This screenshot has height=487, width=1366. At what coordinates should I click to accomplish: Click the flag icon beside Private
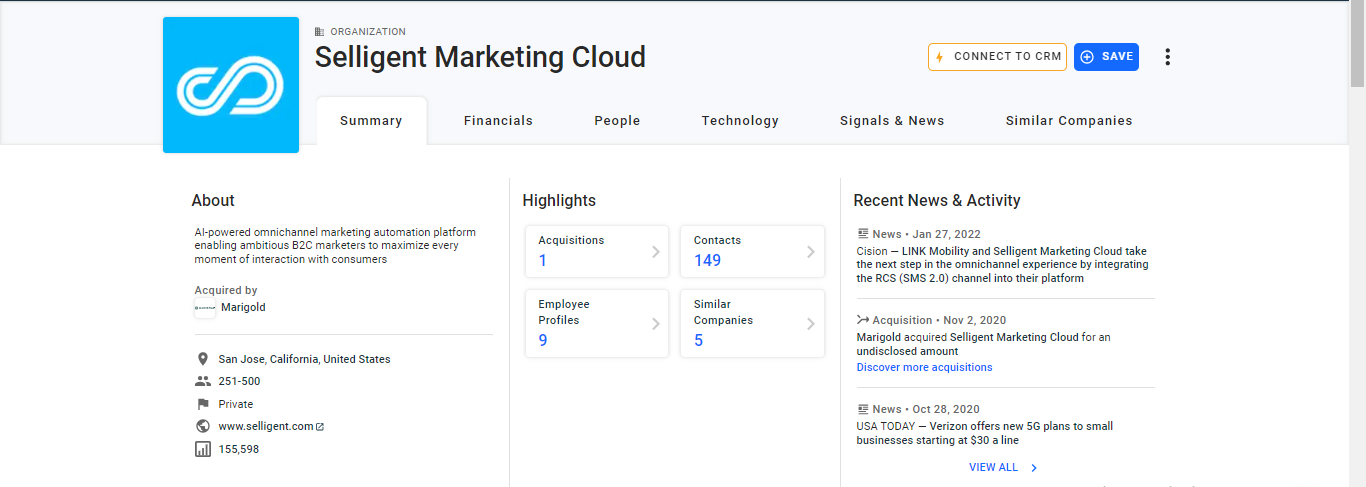(203, 404)
